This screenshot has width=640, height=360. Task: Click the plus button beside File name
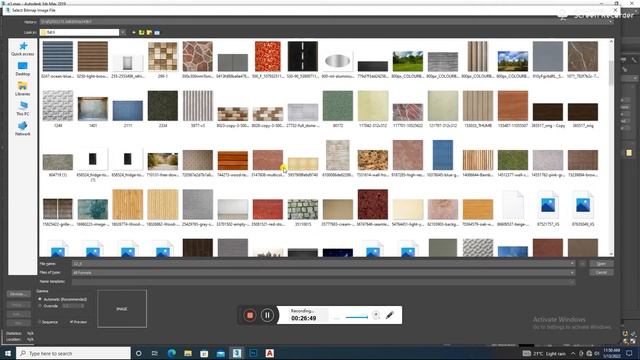coord(582,264)
